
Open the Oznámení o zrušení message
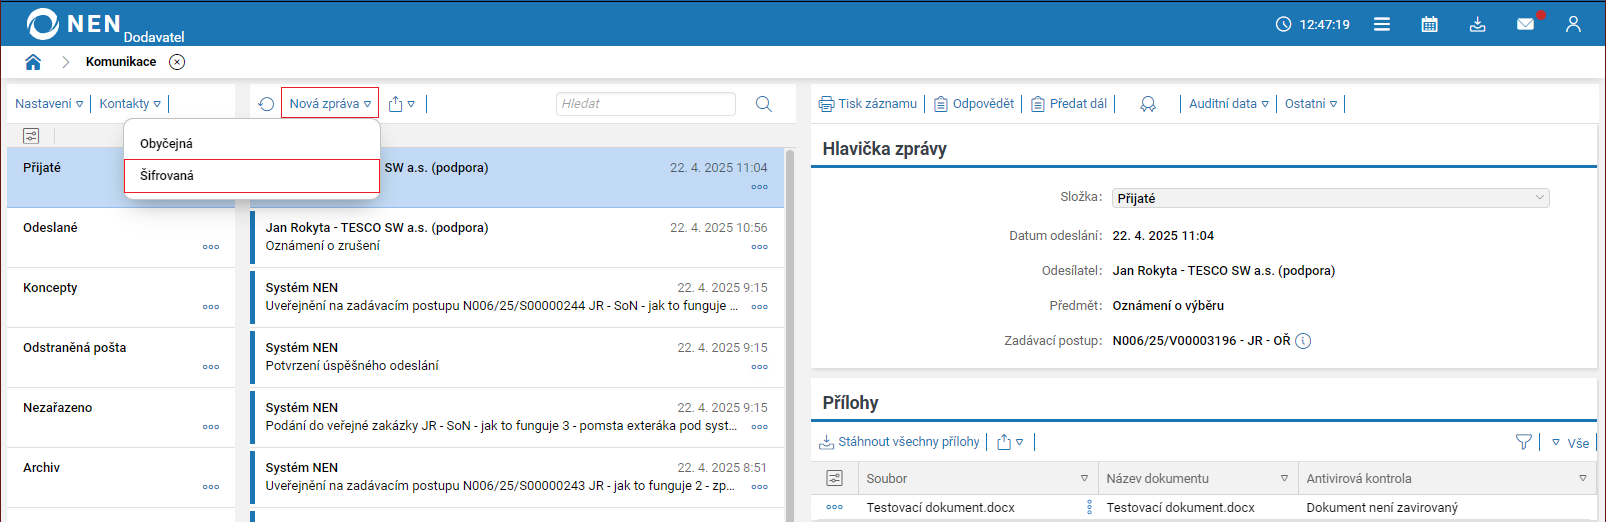click(x=516, y=238)
